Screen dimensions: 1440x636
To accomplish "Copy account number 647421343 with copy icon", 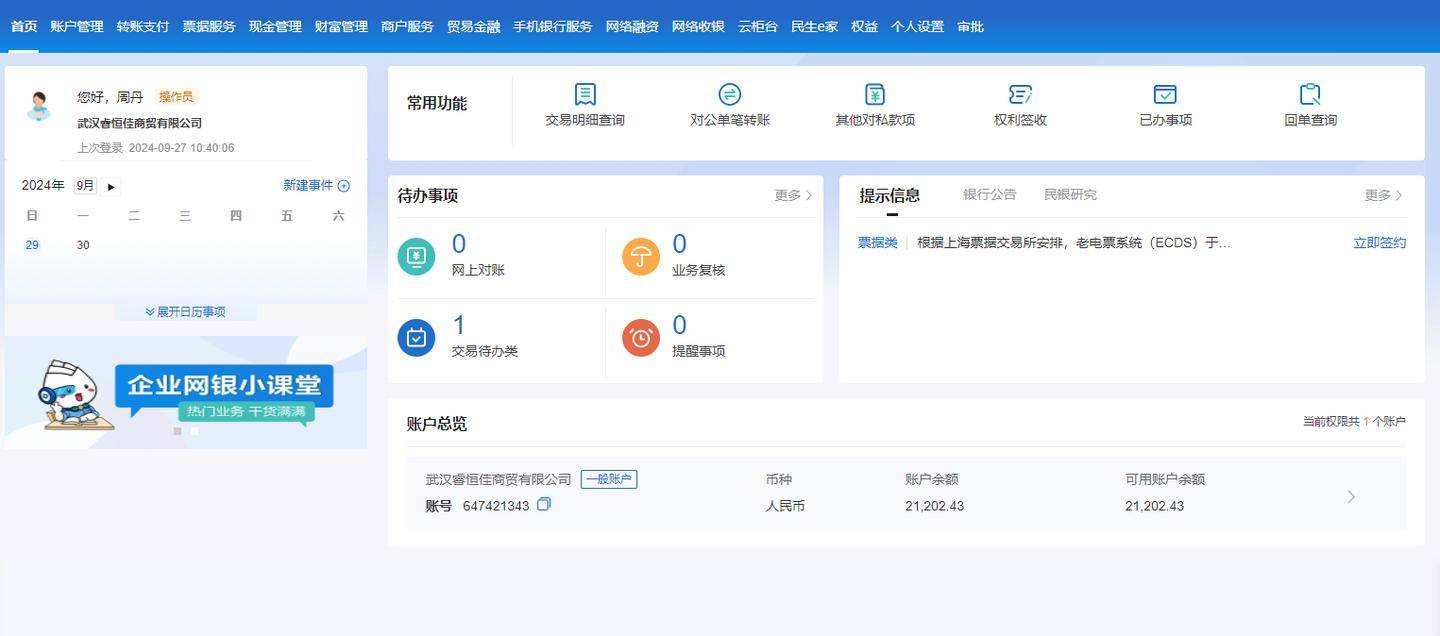I will coord(544,505).
